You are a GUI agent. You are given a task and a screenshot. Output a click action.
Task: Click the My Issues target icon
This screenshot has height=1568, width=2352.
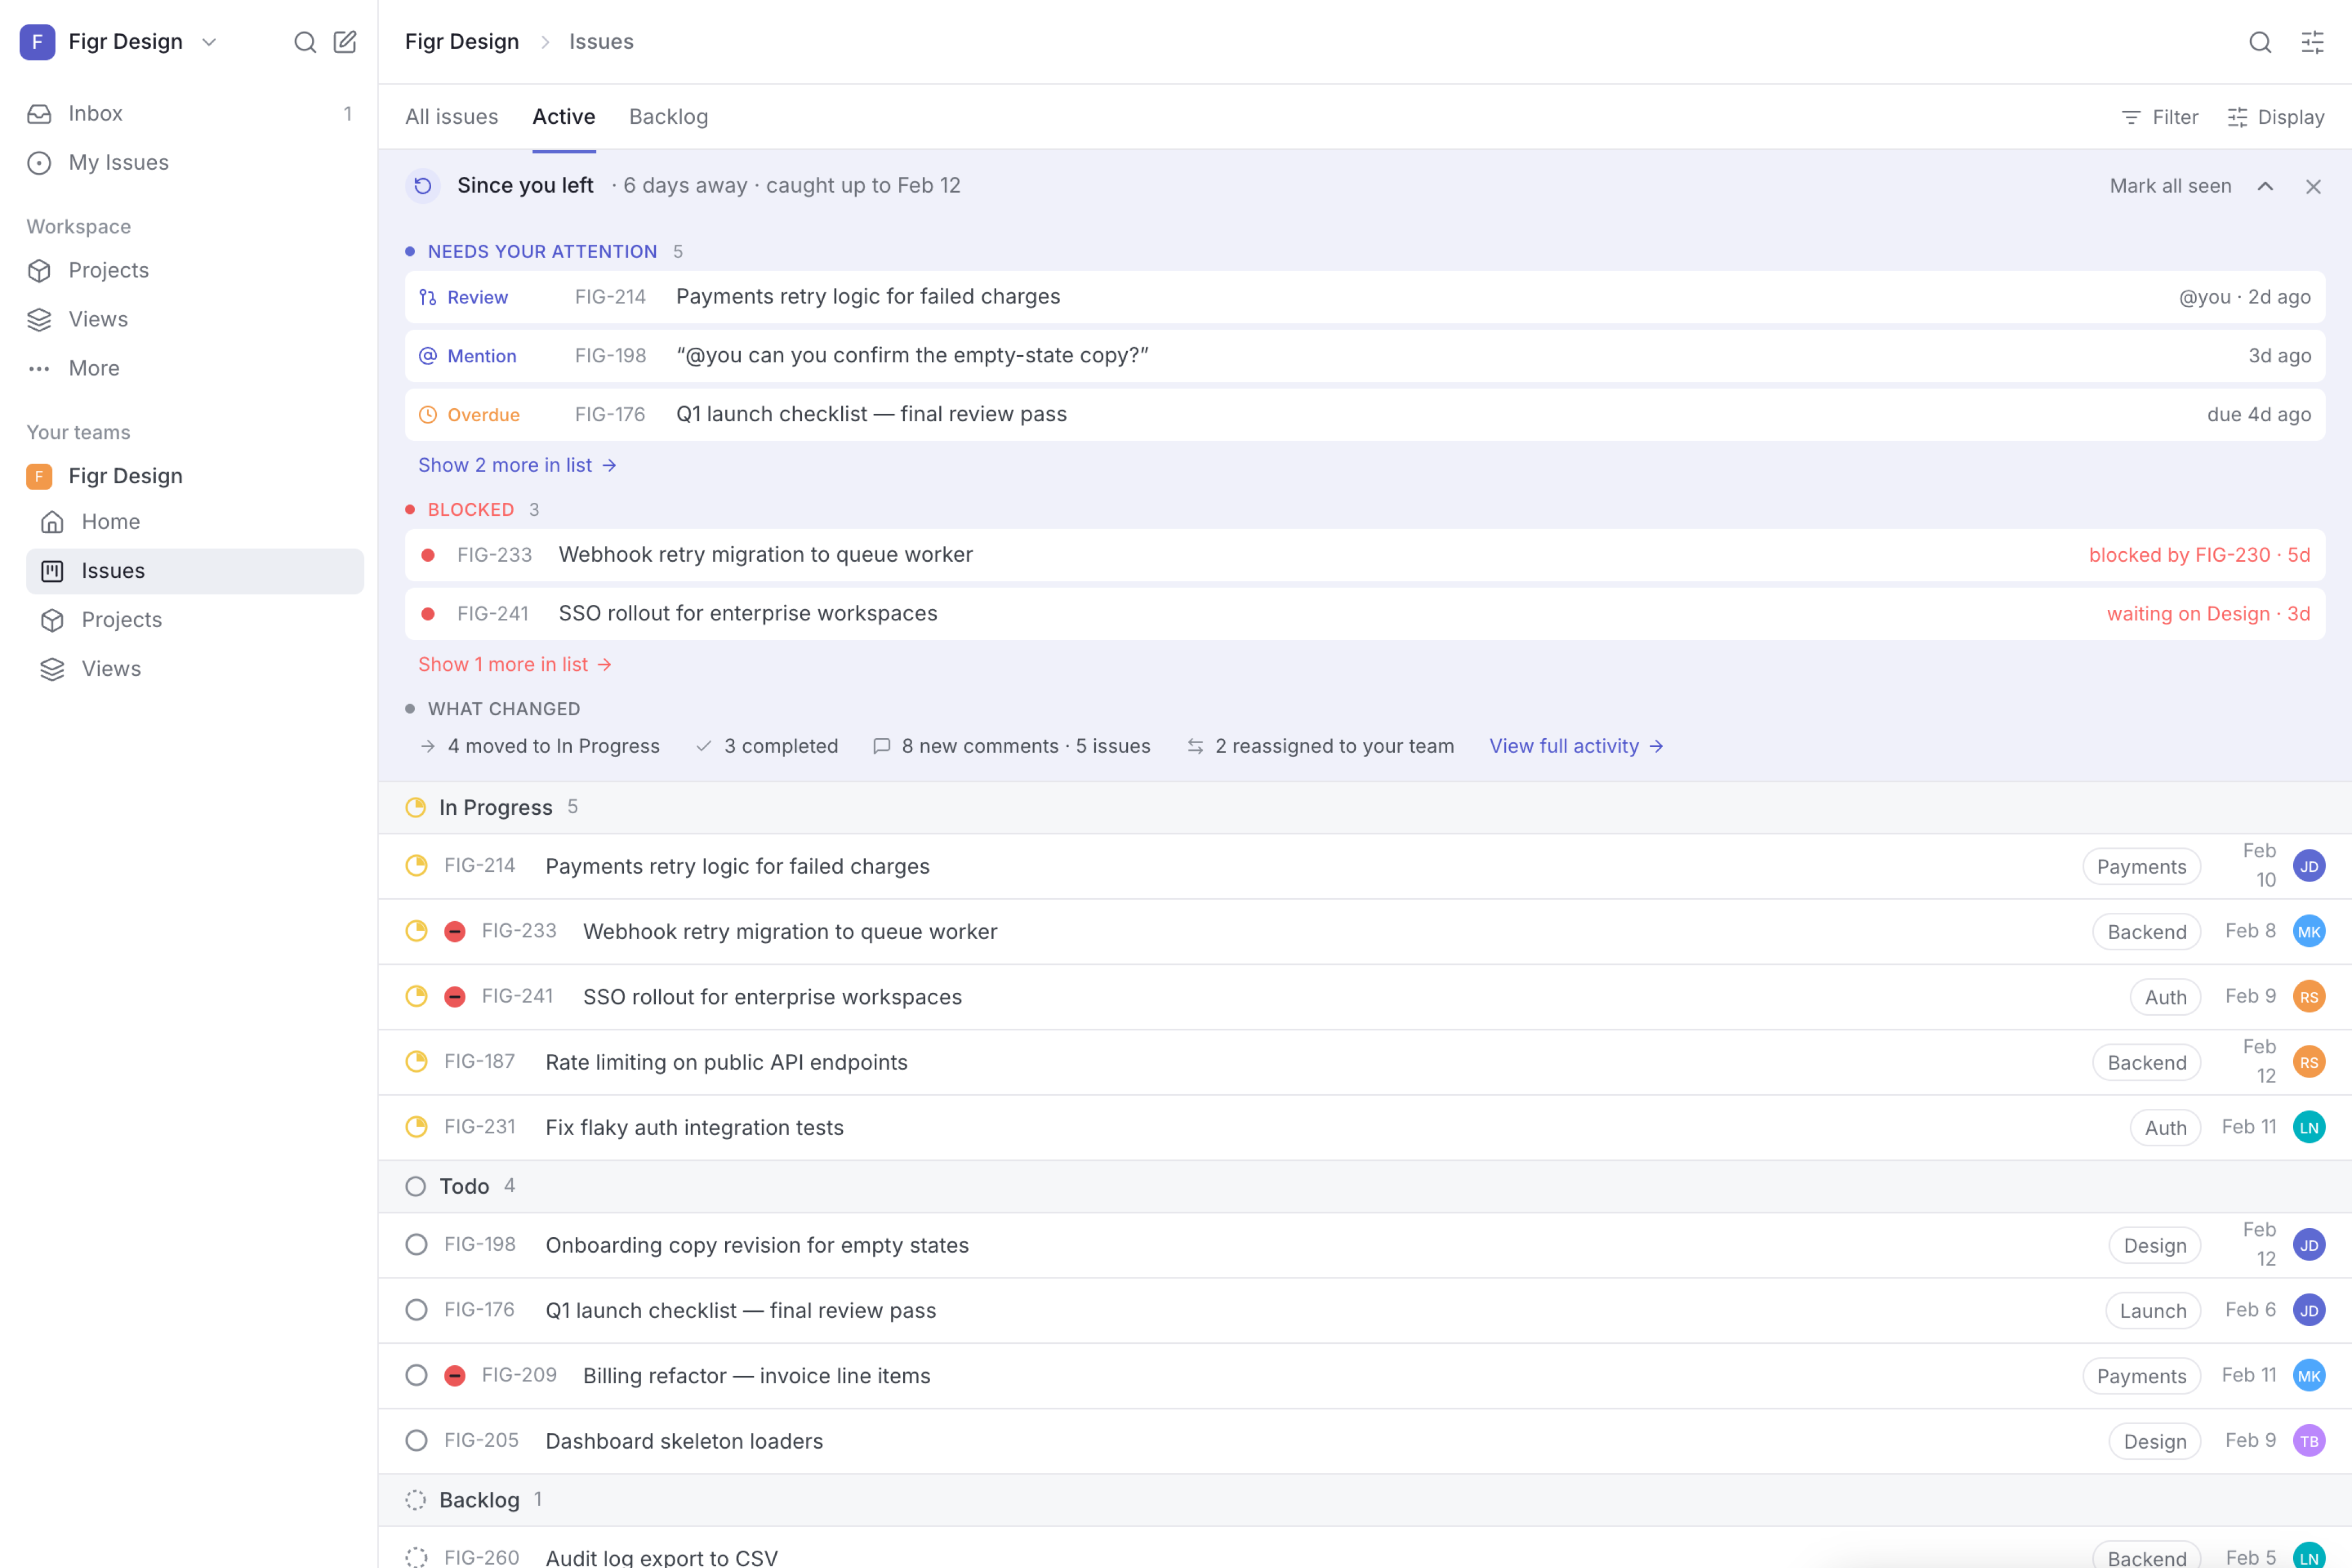(39, 163)
